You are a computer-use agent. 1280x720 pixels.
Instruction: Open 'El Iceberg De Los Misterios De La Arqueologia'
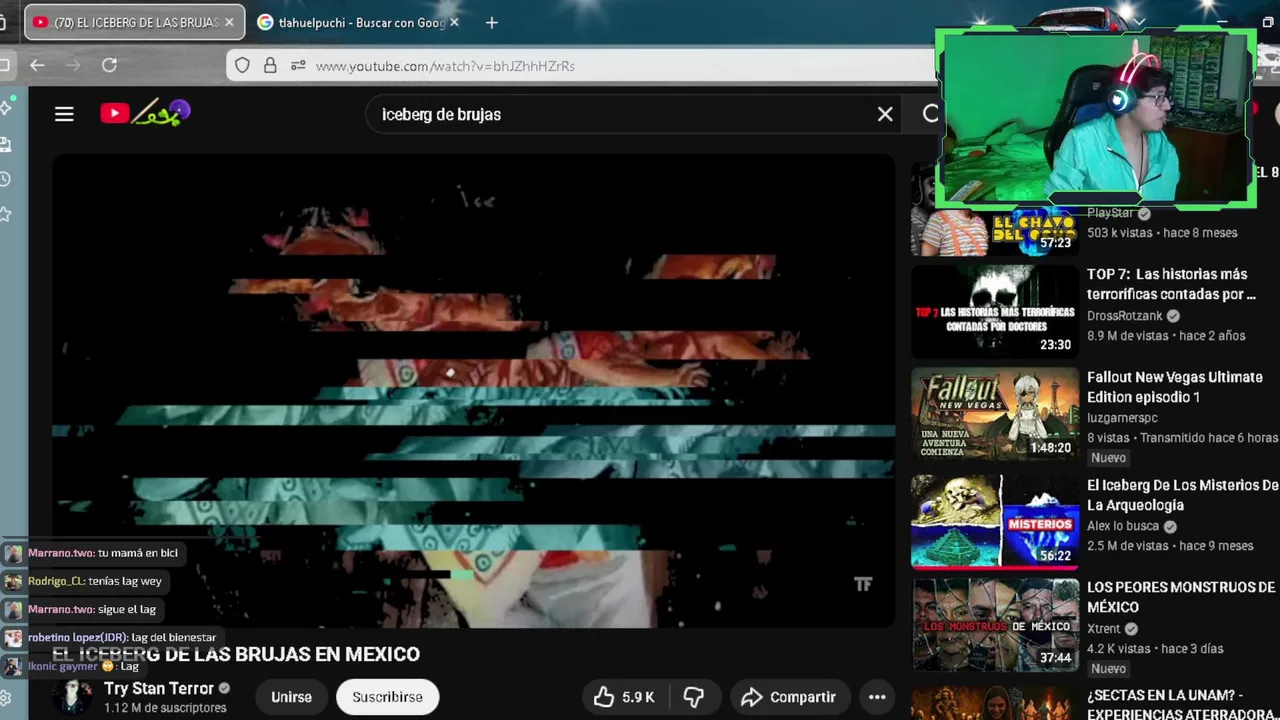click(x=1182, y=495)
